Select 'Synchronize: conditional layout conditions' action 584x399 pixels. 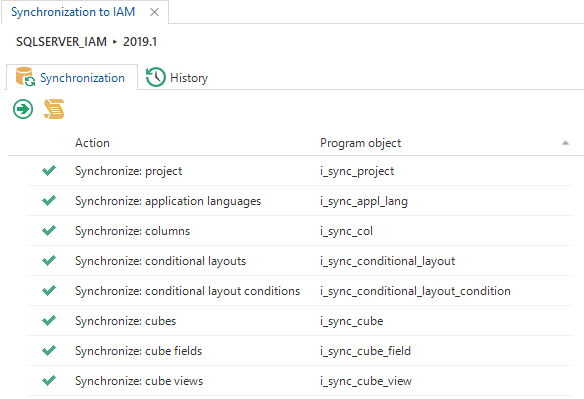[x=187, y=291]
